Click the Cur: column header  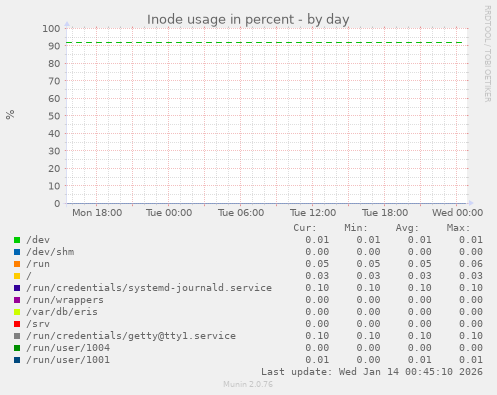tap(305, 228)
